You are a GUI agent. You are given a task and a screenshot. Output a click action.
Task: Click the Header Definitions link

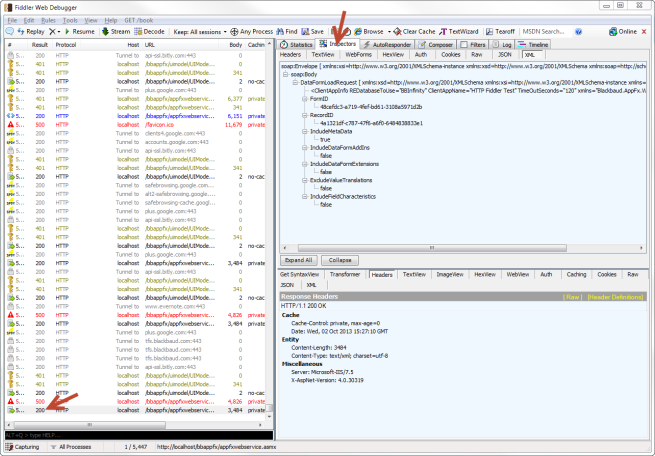[615, 297]
